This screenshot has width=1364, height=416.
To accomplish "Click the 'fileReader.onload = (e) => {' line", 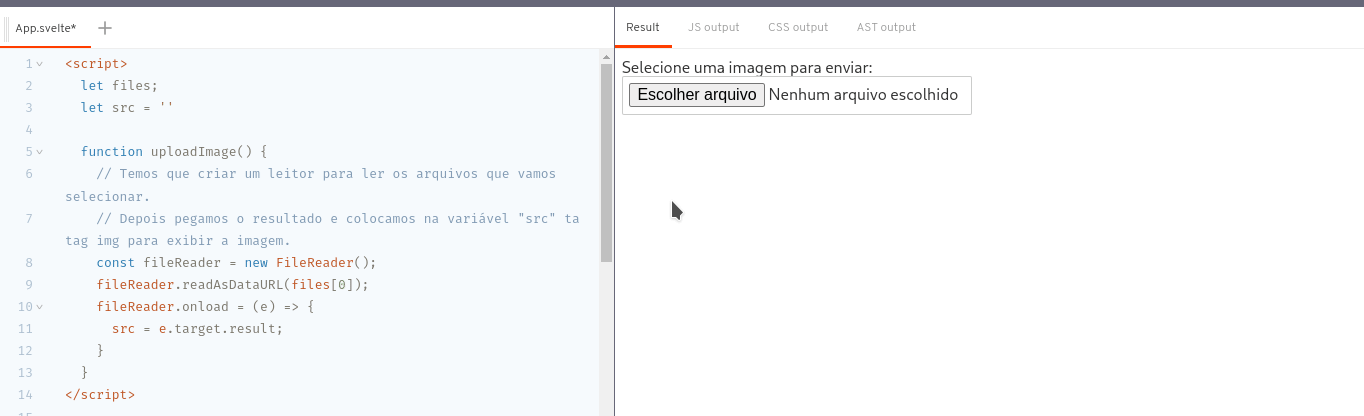I will click(206, 306).
